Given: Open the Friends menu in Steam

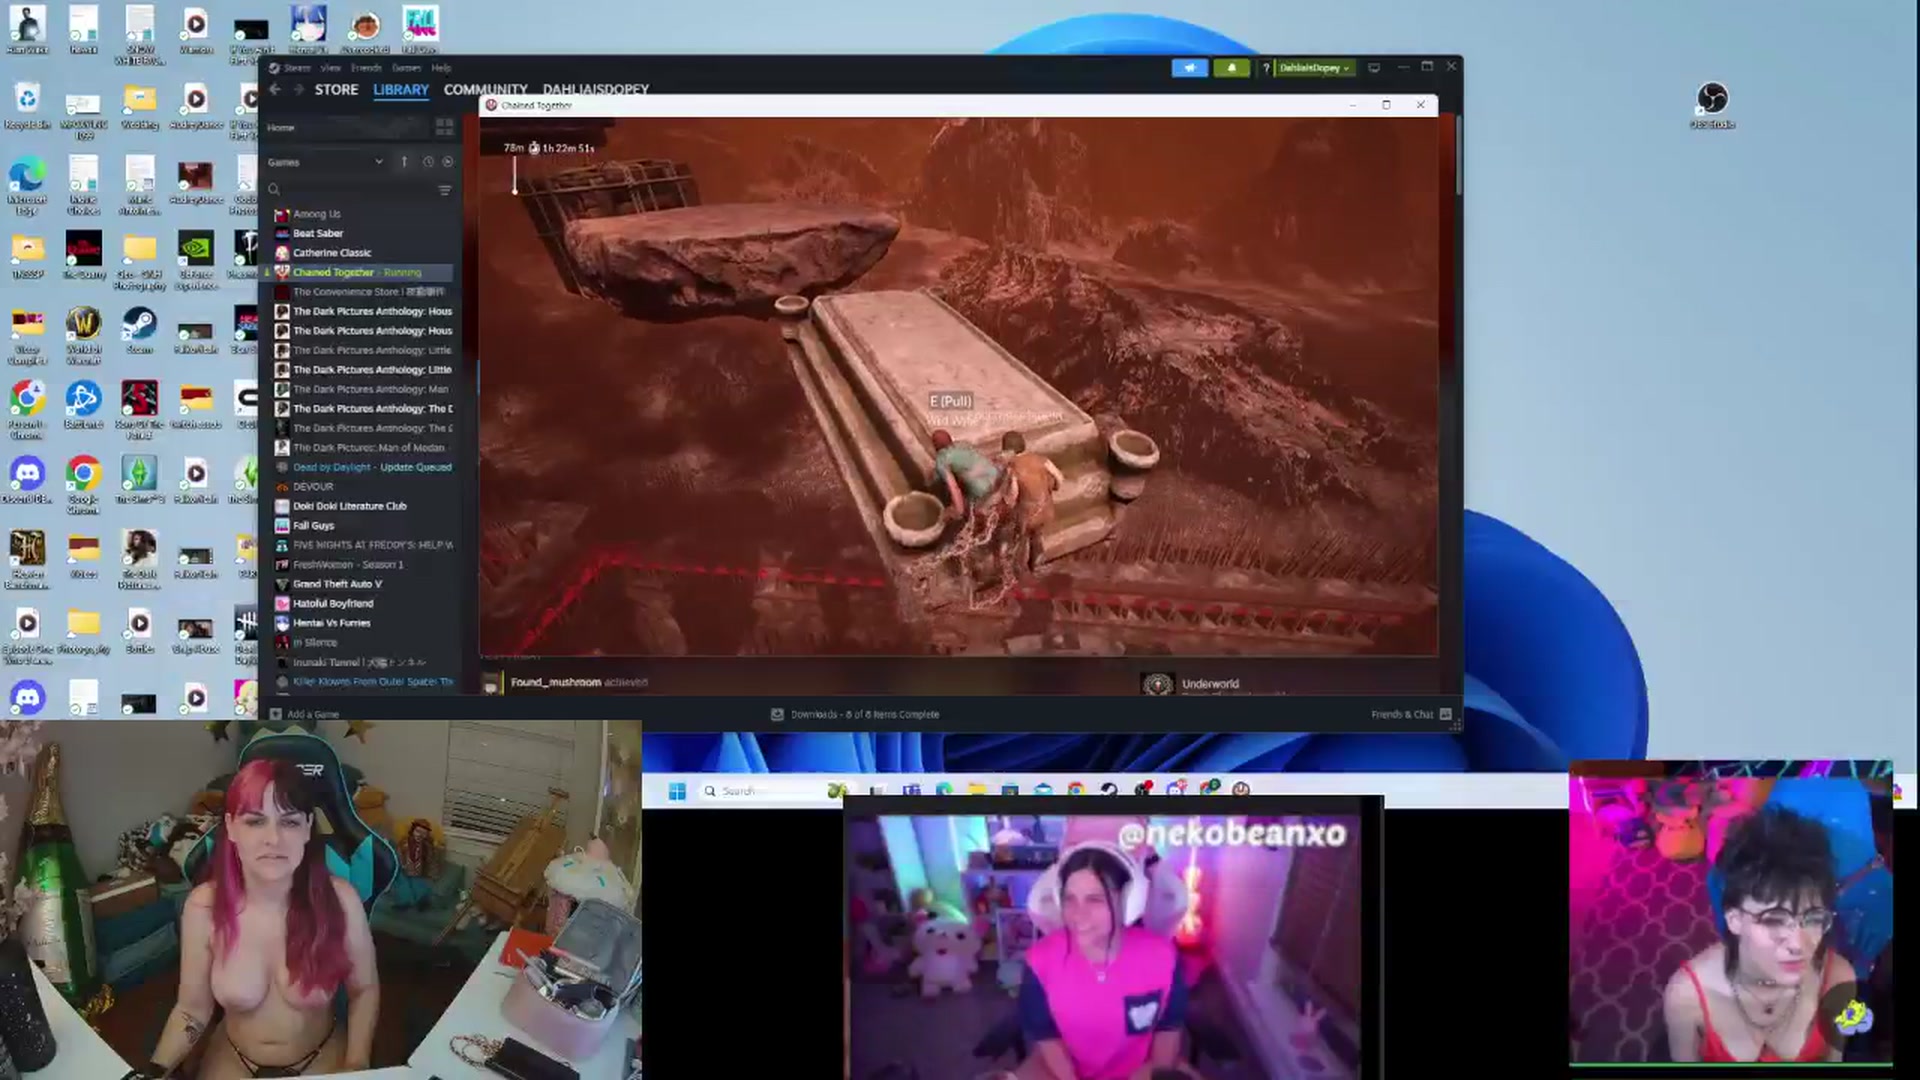Looking at the screenshot, I should click(366, 68).
